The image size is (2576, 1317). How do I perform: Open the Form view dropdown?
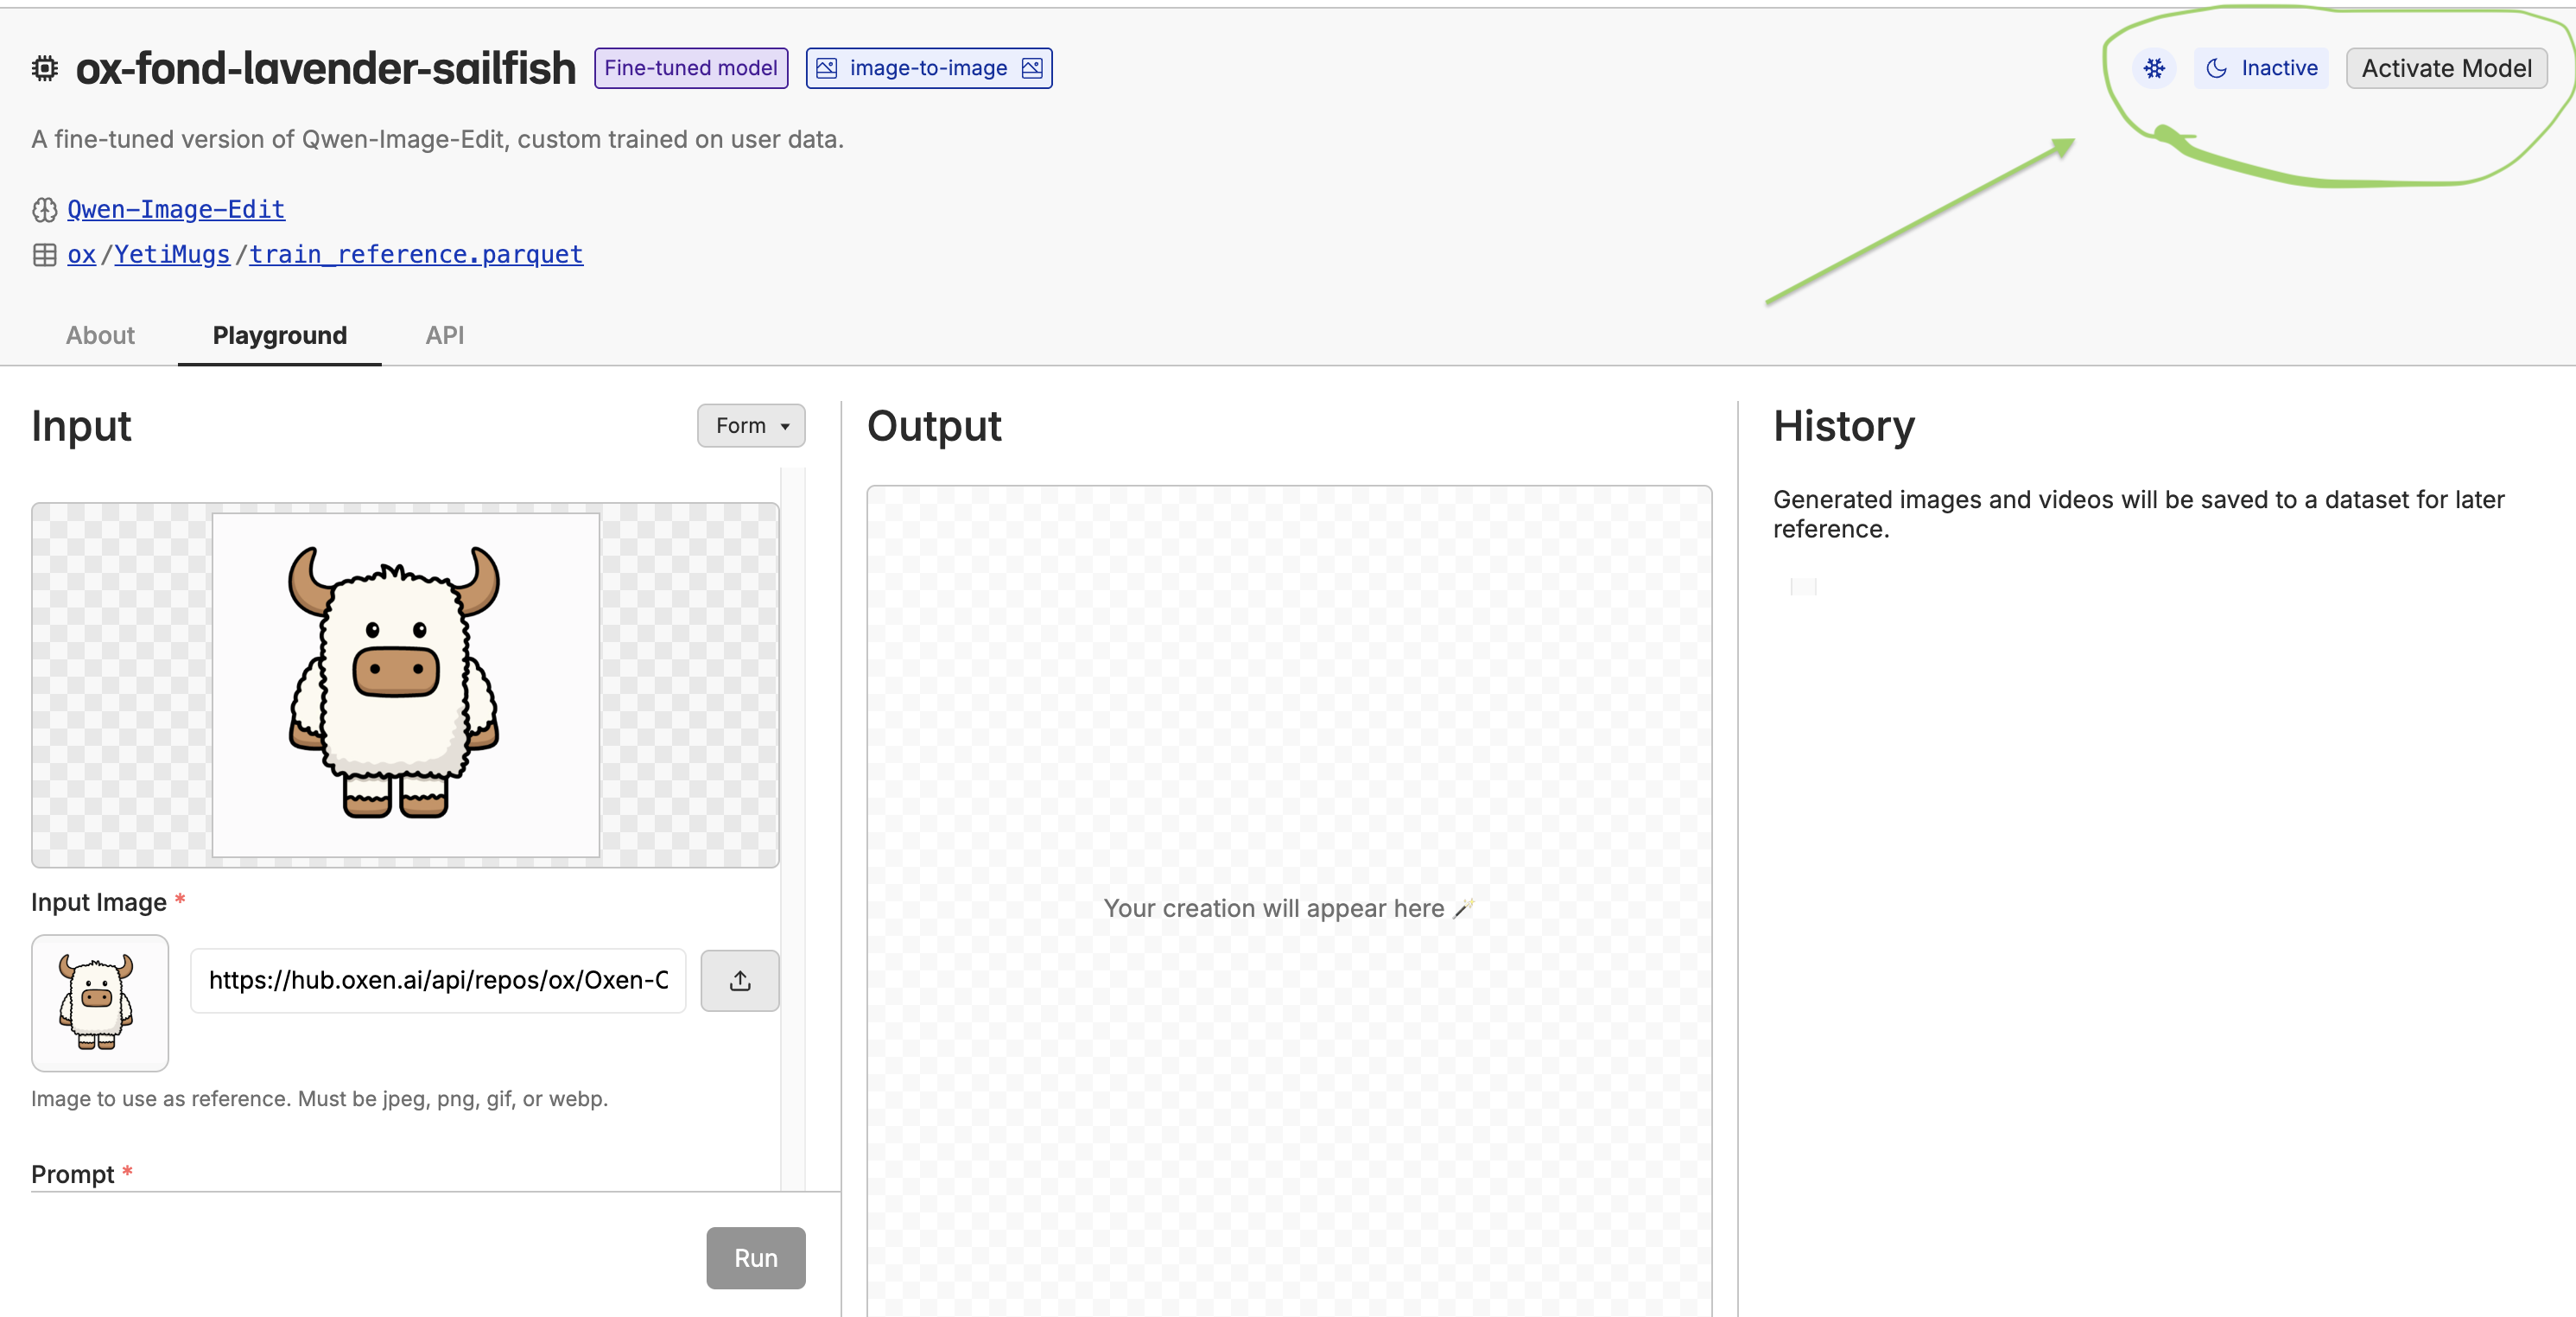pos(751,426)
